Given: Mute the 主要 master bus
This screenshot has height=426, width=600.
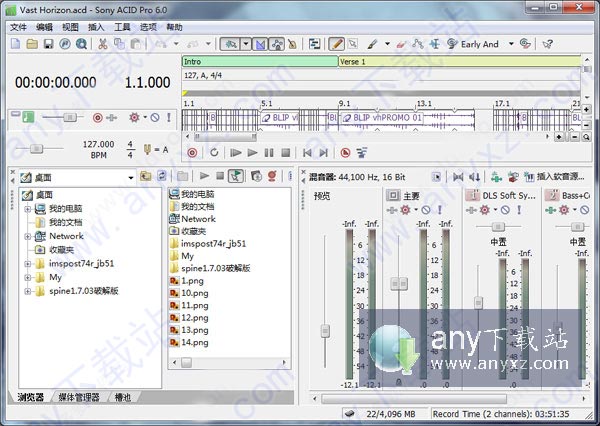Looking at the screenshot, I should 426,210.
